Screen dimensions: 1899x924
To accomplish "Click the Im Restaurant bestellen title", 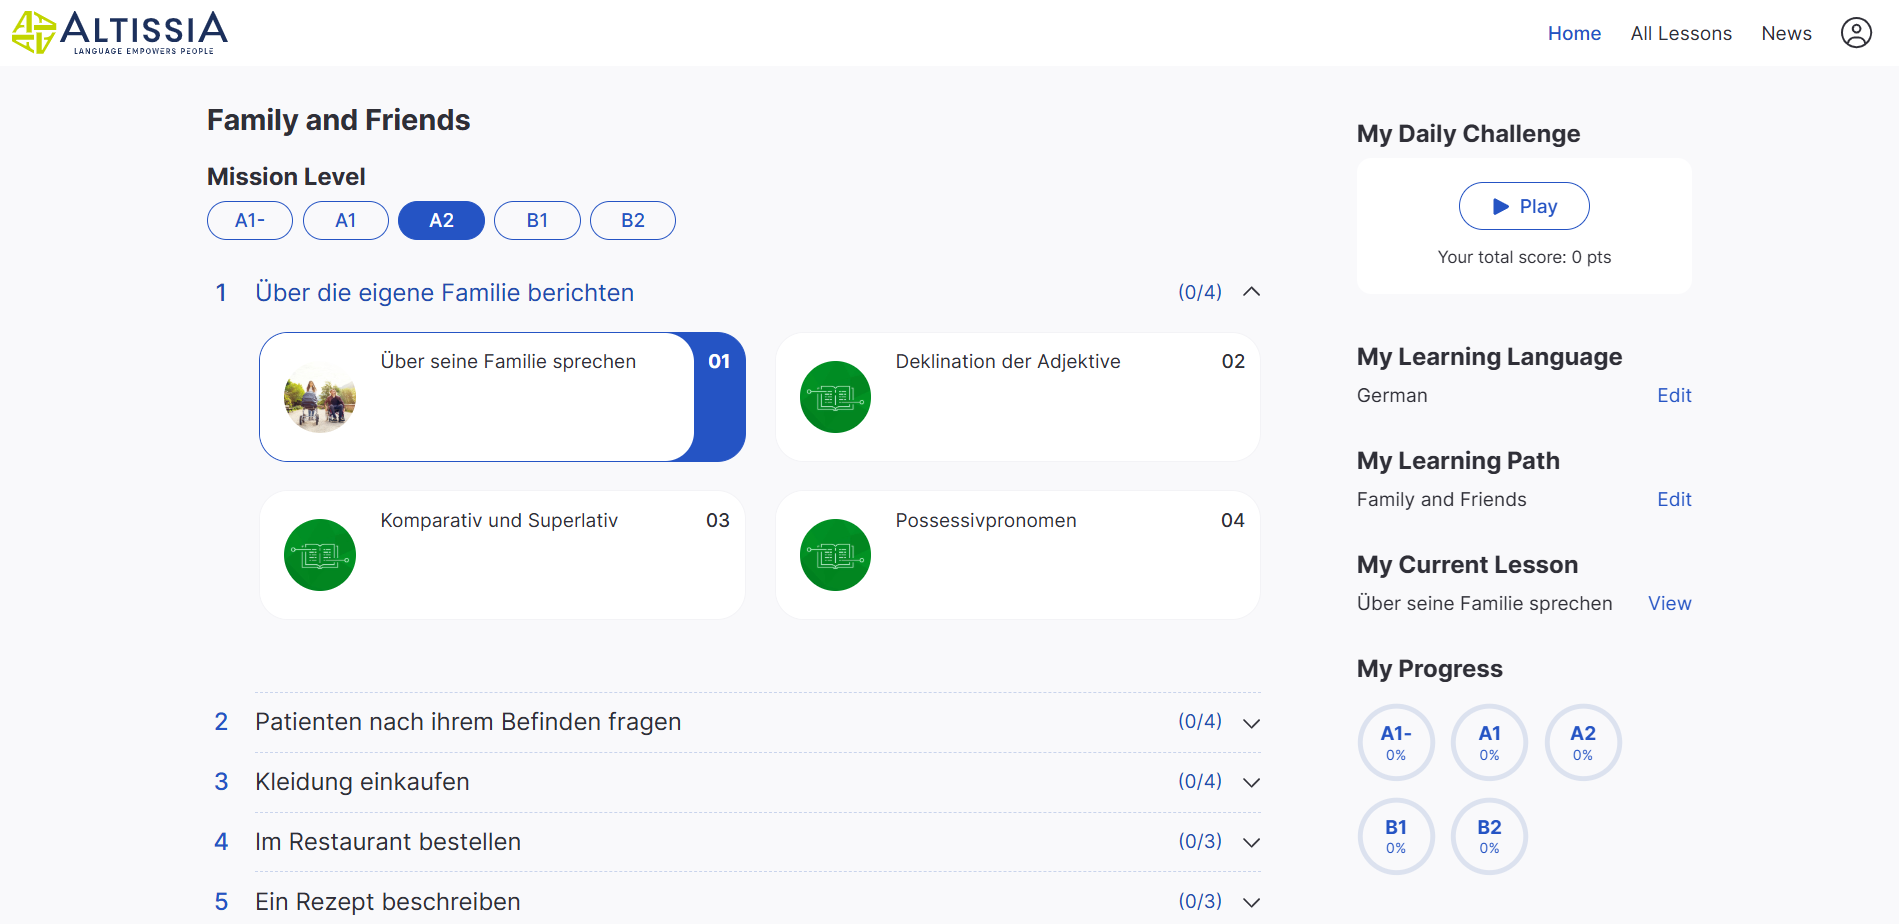I will pyautogui.click(x=388, y=842).
